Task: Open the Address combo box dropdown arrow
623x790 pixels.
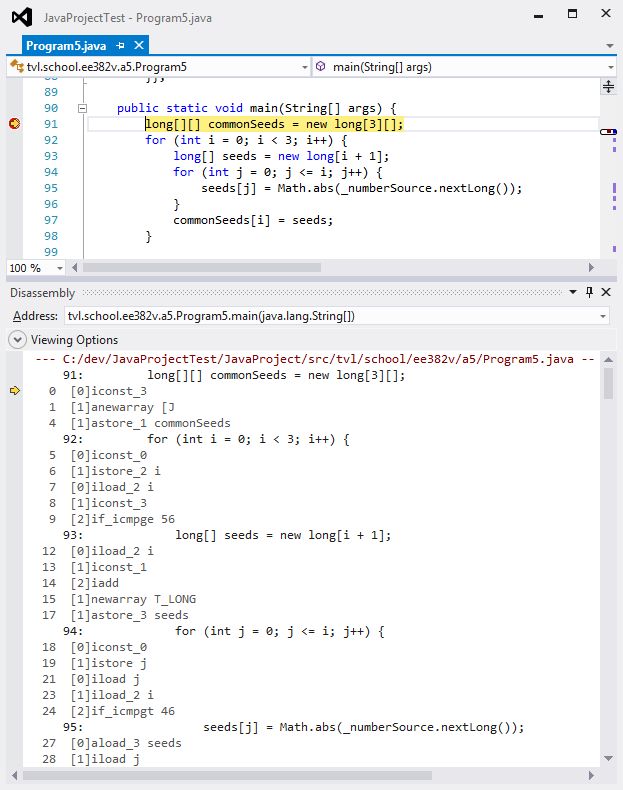Action: (603, 316)
